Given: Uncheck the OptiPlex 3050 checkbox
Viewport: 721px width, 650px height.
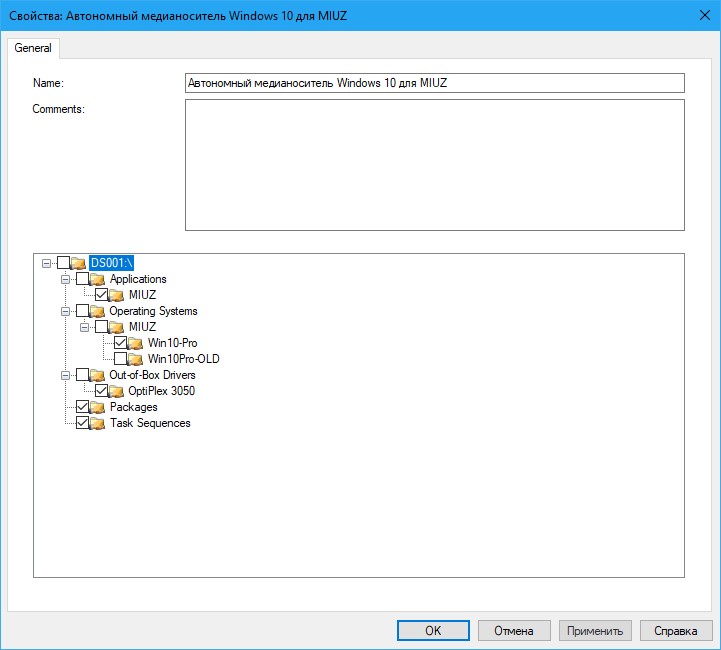Looking at the screenshot, I should (102, 391).
